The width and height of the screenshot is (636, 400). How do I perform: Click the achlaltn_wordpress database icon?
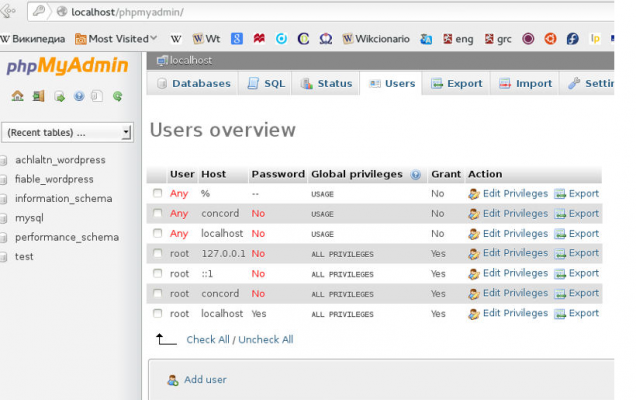[4, 160]
